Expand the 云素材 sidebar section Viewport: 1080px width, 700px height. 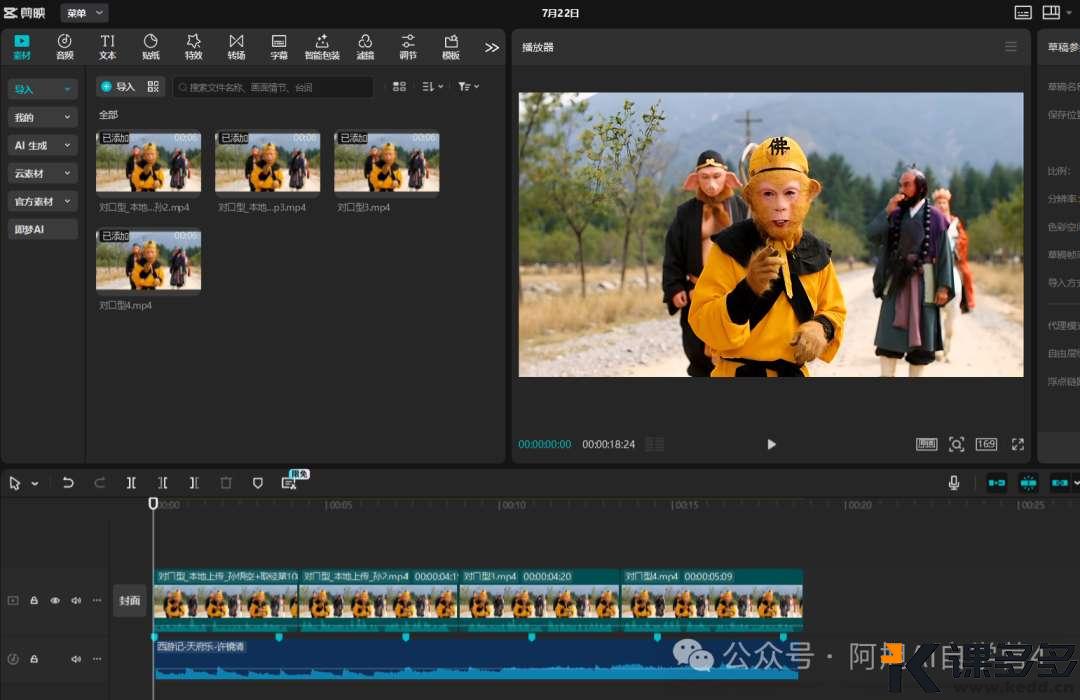[42, 174]
